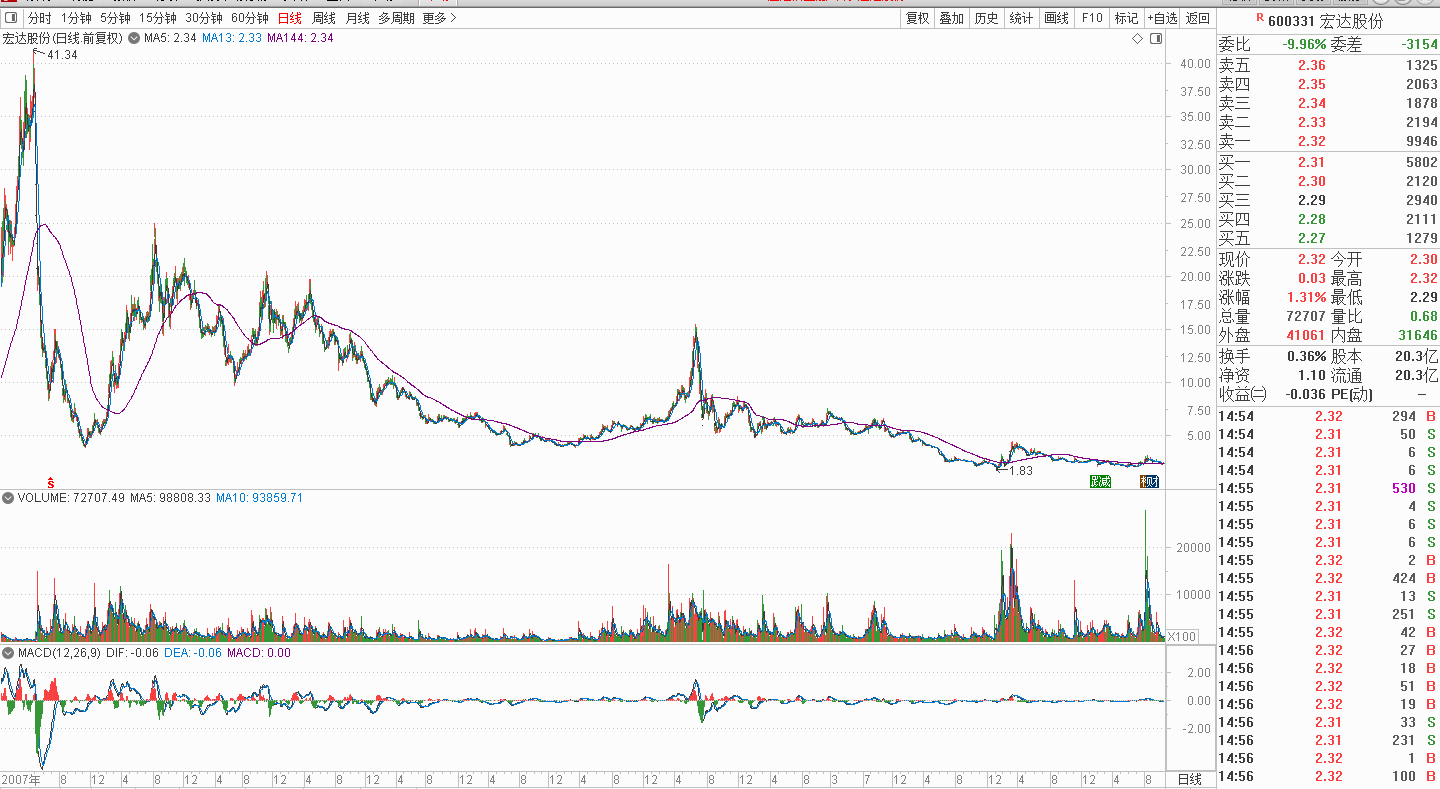Click the 日线 label at bottom right
Viewport: 1440px width, 789px height.
coord(1189,779)
